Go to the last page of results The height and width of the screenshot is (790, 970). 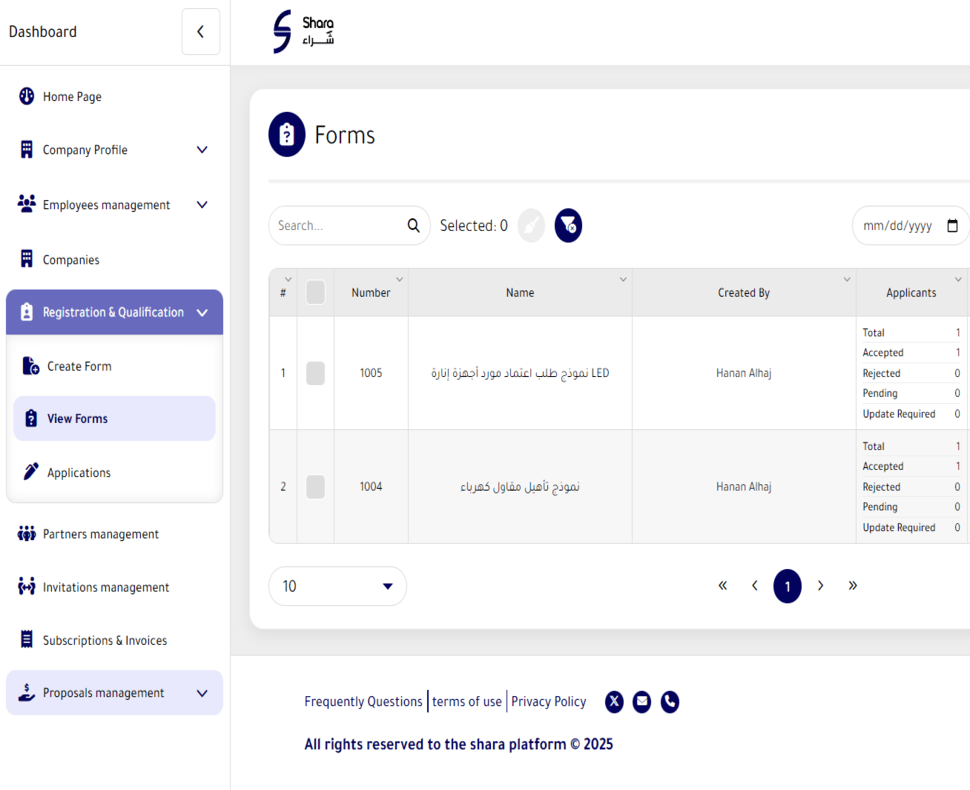coord(852,585)
